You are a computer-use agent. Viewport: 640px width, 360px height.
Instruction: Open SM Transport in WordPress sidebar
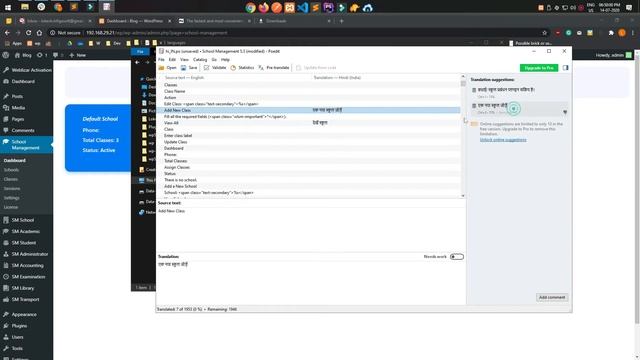pyautogui.click(x=25, y=300)
